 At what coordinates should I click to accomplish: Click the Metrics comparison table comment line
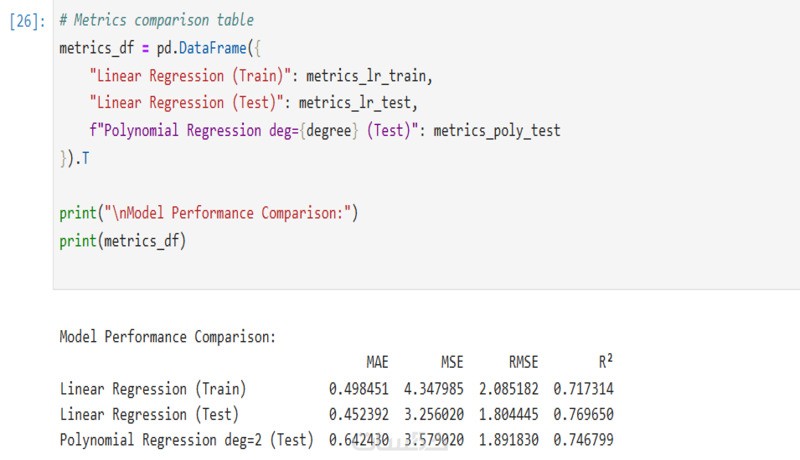point(156,21)
